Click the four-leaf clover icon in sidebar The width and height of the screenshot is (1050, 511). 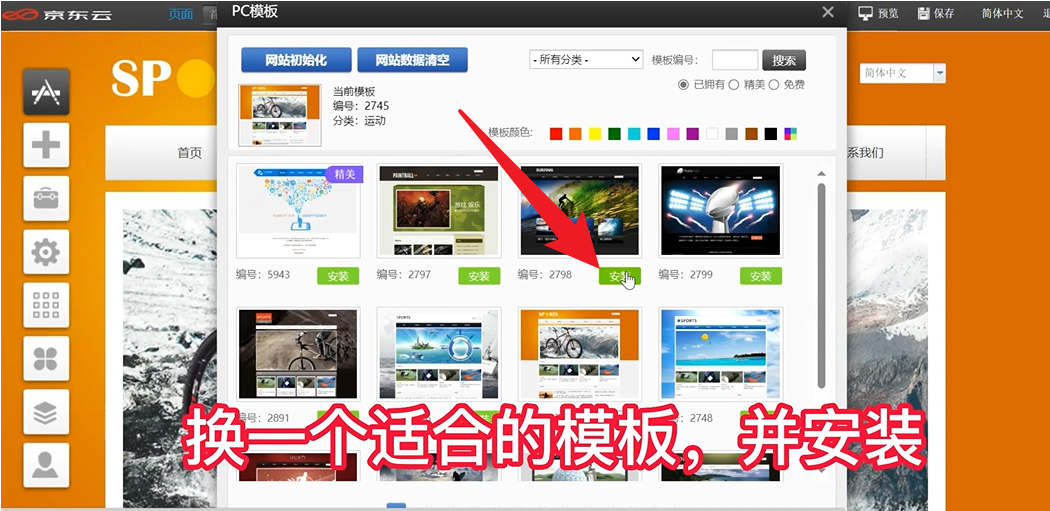pos(46,358)
